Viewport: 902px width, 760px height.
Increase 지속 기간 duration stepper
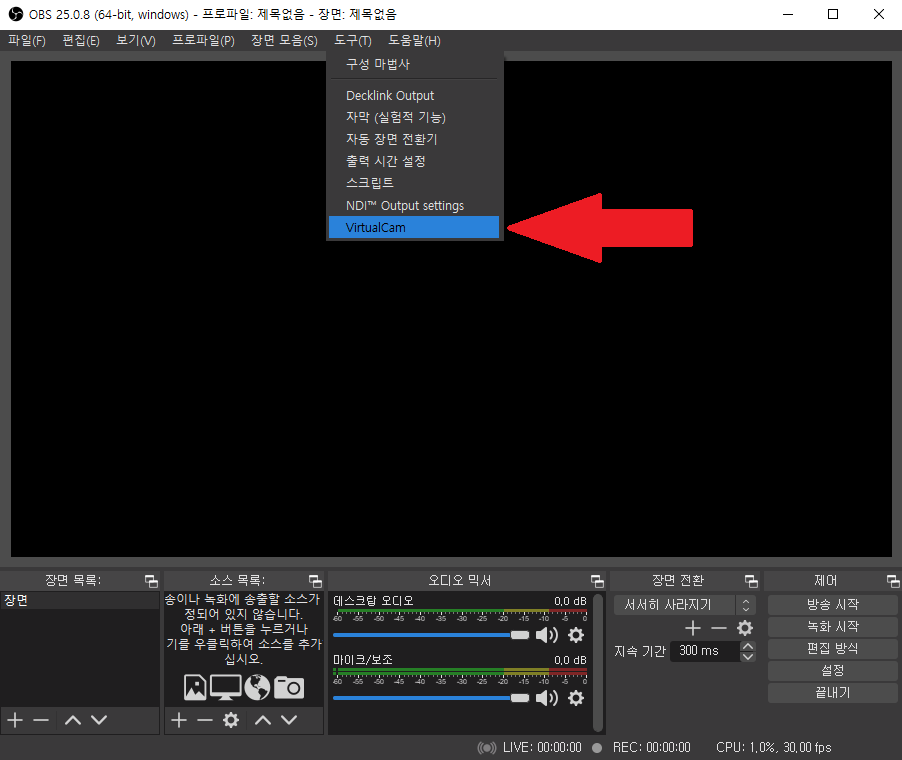click(x=748, y=646)
